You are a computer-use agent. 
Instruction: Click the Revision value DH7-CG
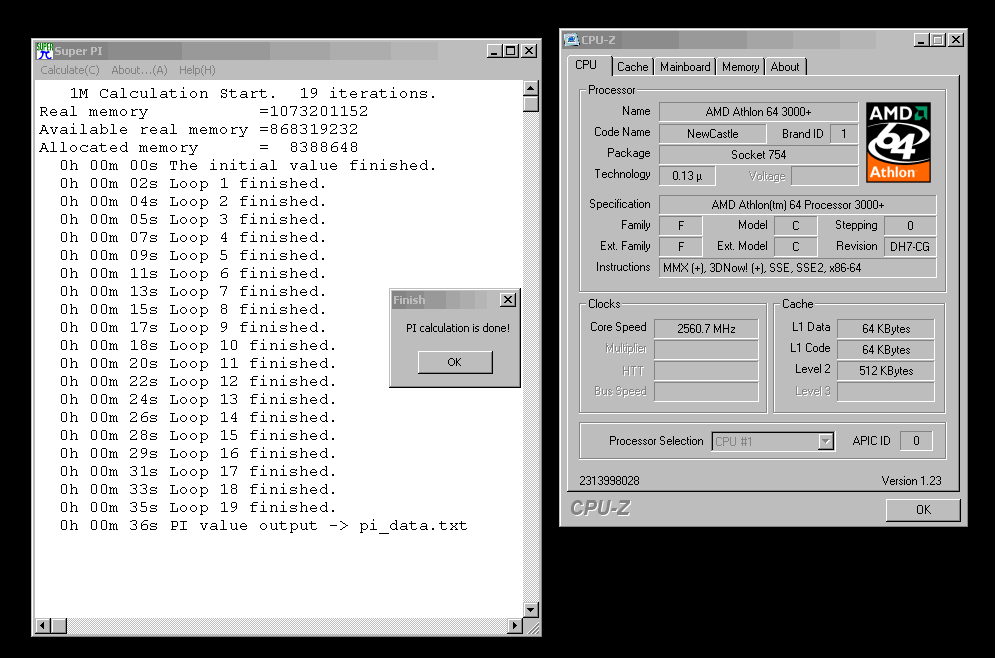(909, 247)
